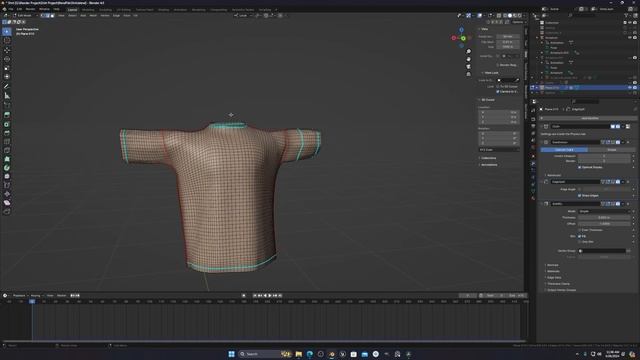Select the Catmull-Clark subdivision button
640x360 pixels.
pyautogui.click(x=564, y=150)
